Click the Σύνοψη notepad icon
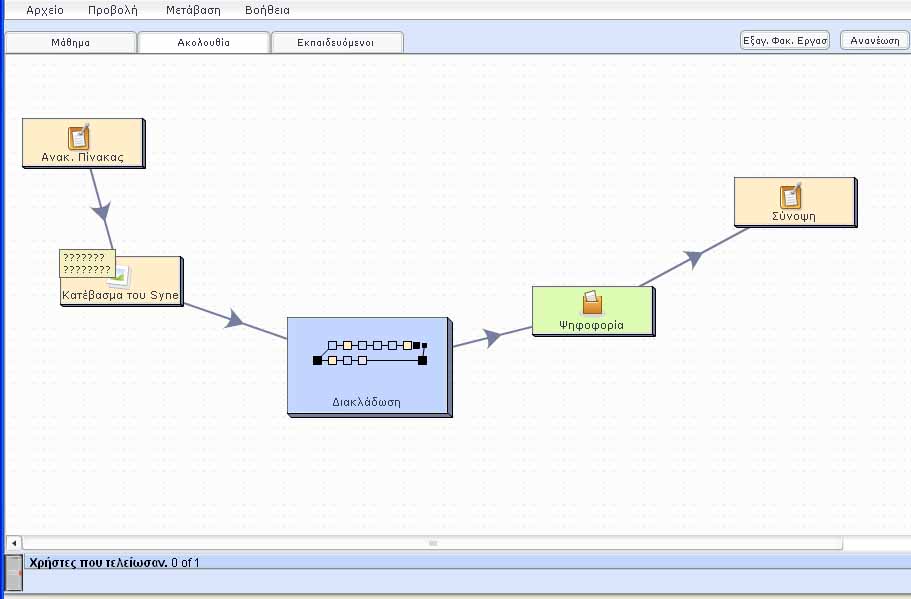The width and height of the screenshot is (911, 599). (791, 195)
